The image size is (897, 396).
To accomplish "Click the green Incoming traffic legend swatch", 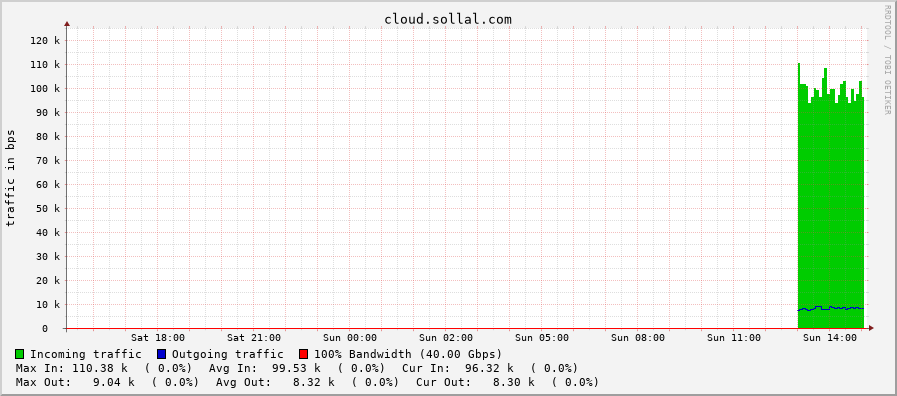I will coord(19,354).
